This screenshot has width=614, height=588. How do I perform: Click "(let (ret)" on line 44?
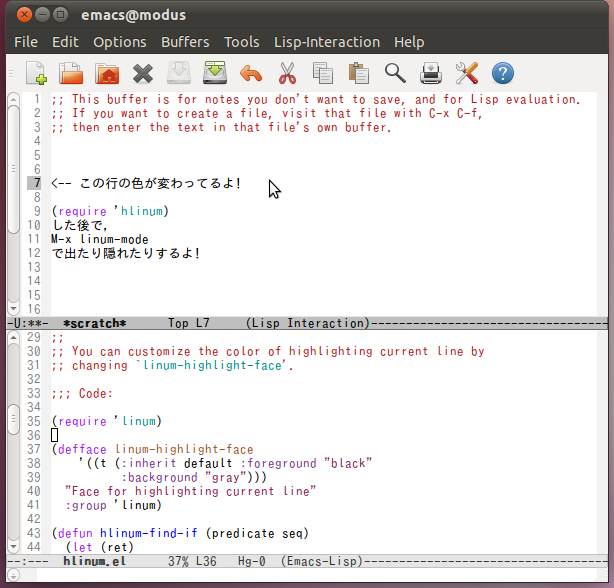(x=99, y=547)
